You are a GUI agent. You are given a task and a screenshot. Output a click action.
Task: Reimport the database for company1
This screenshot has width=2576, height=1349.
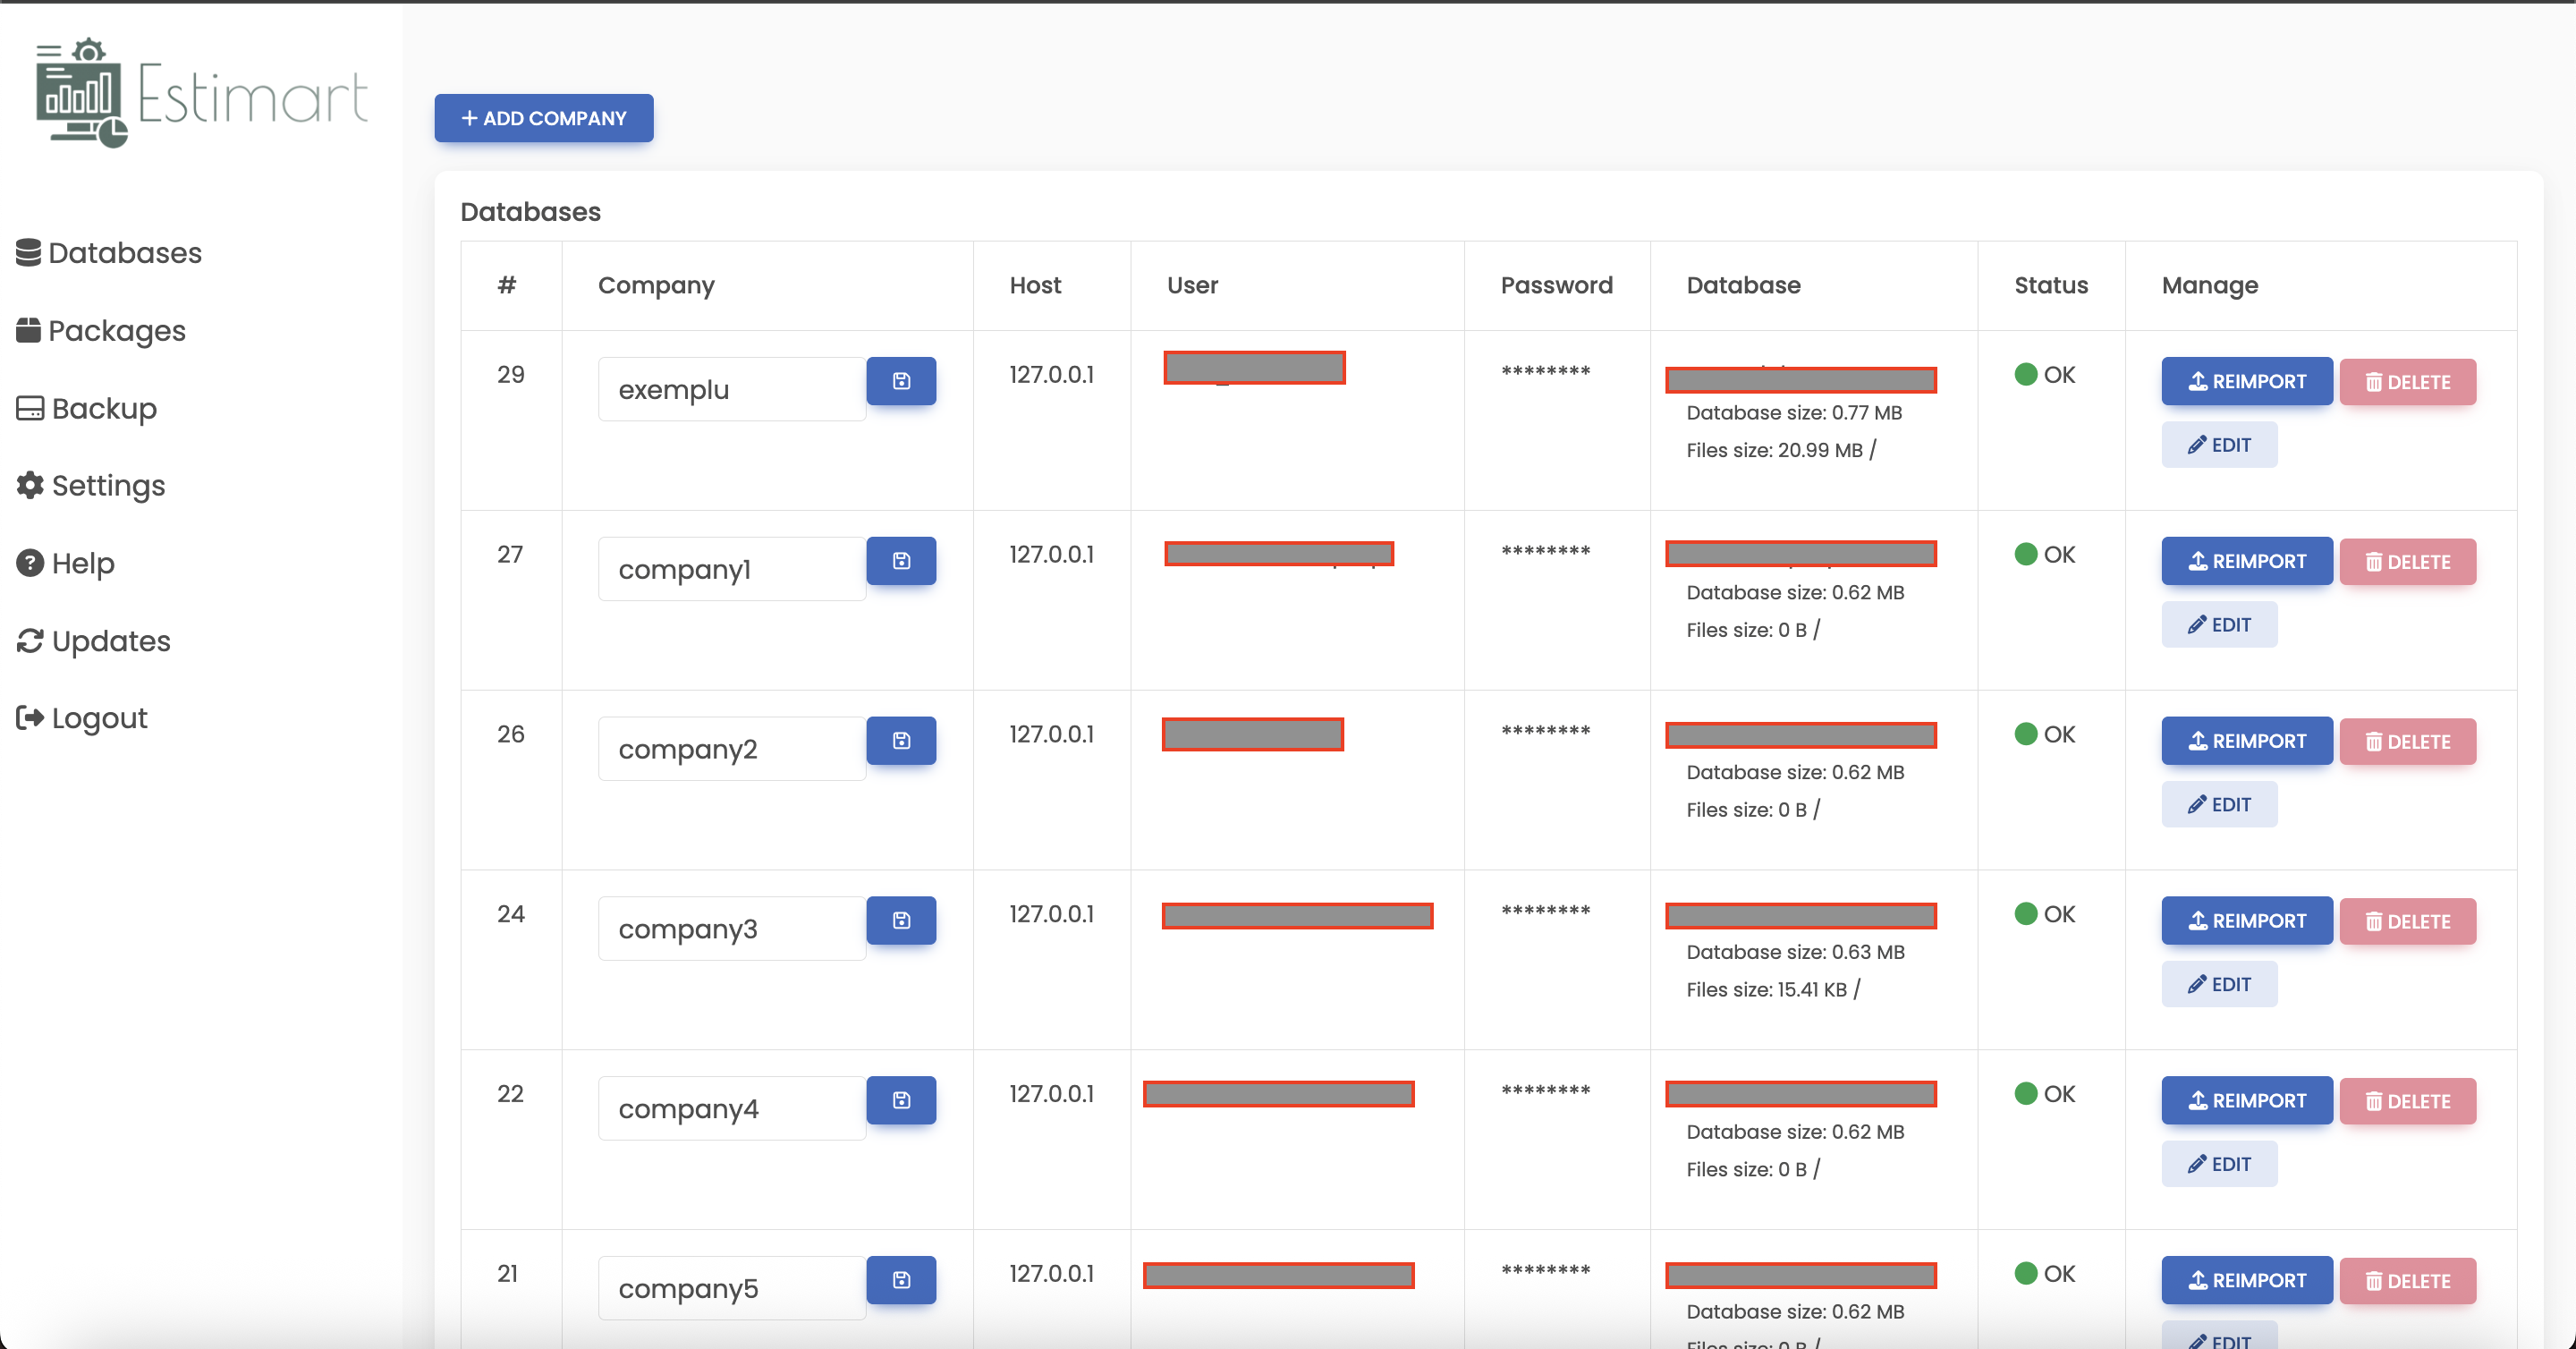click(2246, 561)
